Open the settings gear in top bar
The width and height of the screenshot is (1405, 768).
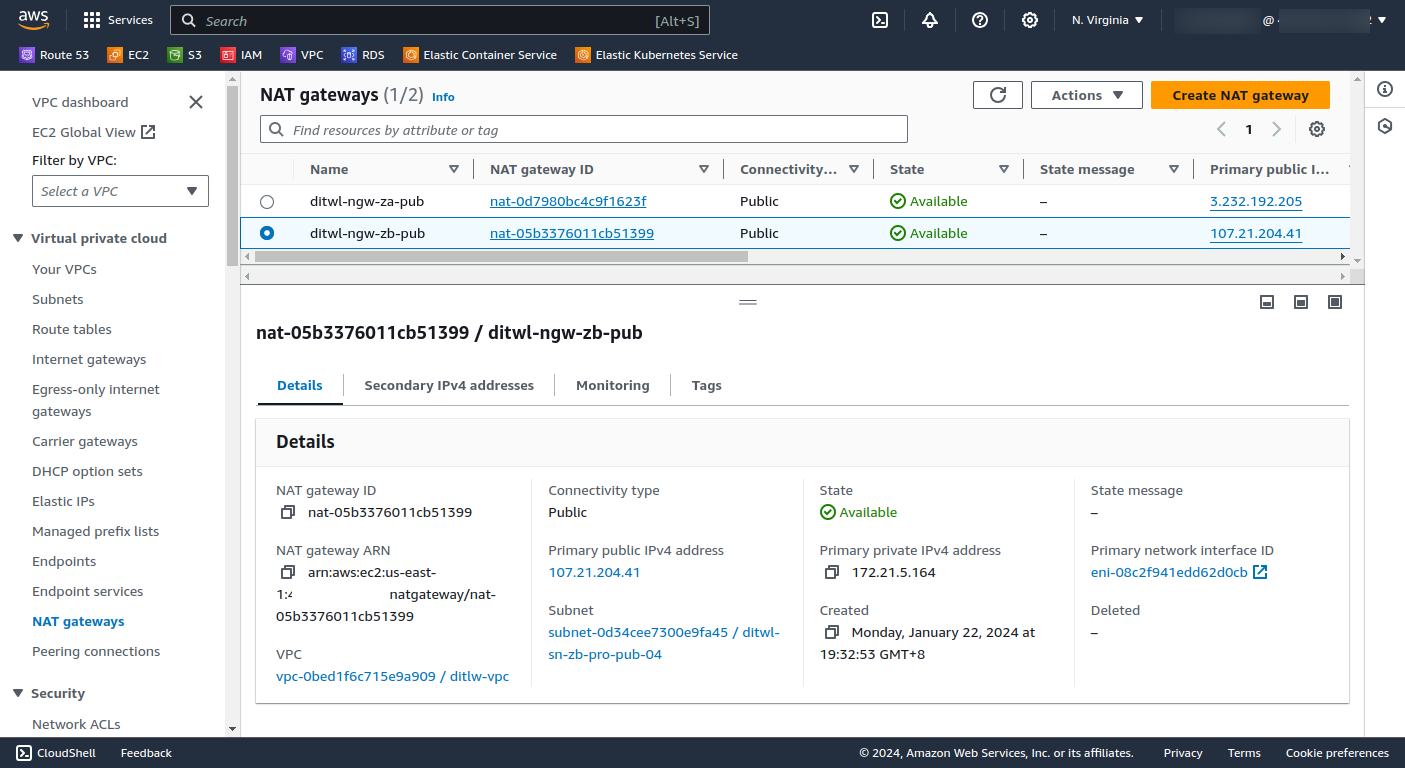[x=1030, y=20]
